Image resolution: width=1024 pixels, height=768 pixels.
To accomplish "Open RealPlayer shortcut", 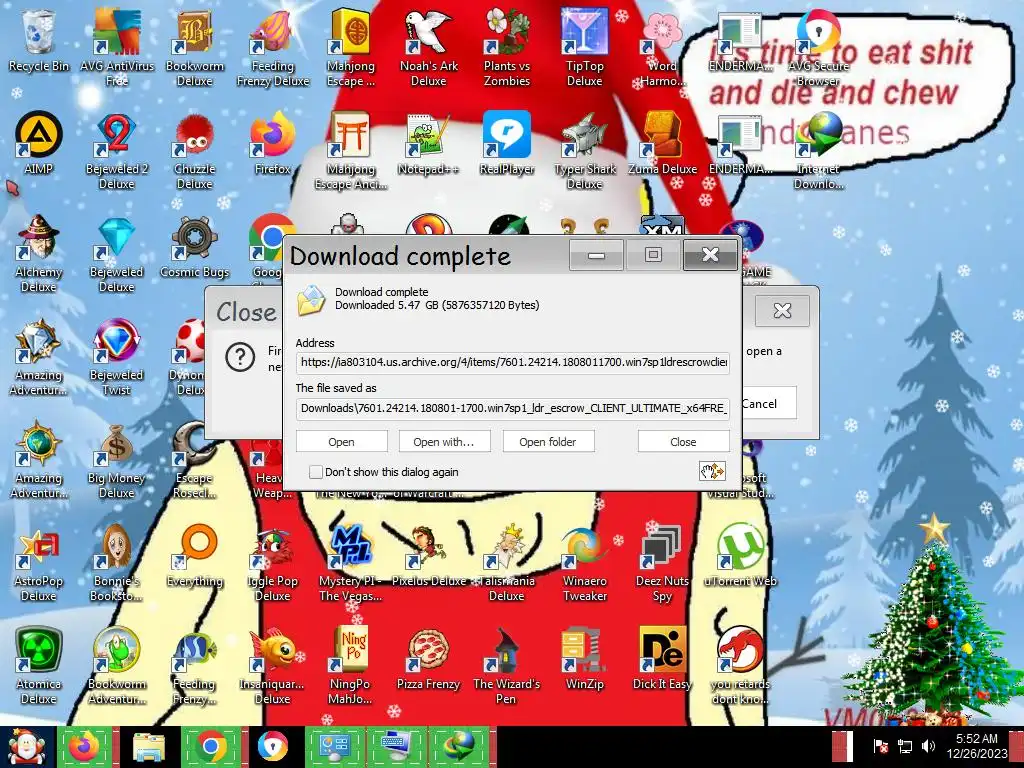I will [x=507, y=142].
